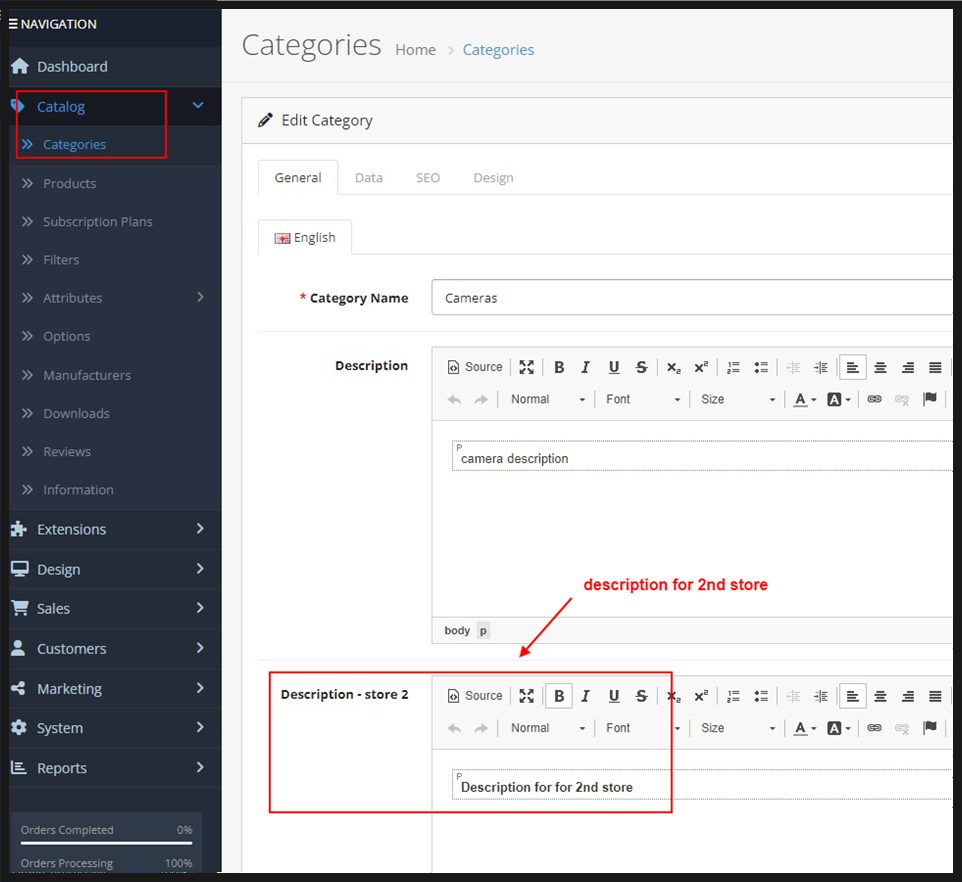The image size is (962, 882).
Task: Open the Font dropdown in the first editor
Action: pyautogui.click(x=643, y=399)
